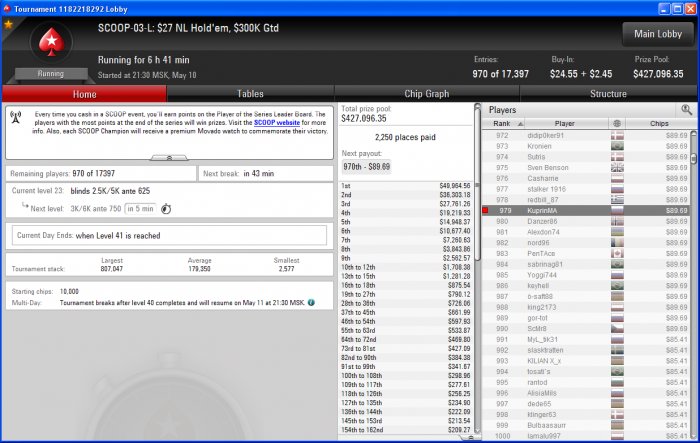Click the Canadian flag beside PenTAce
This screenshot has height=443, width=700.
click(x=617, y=253)
